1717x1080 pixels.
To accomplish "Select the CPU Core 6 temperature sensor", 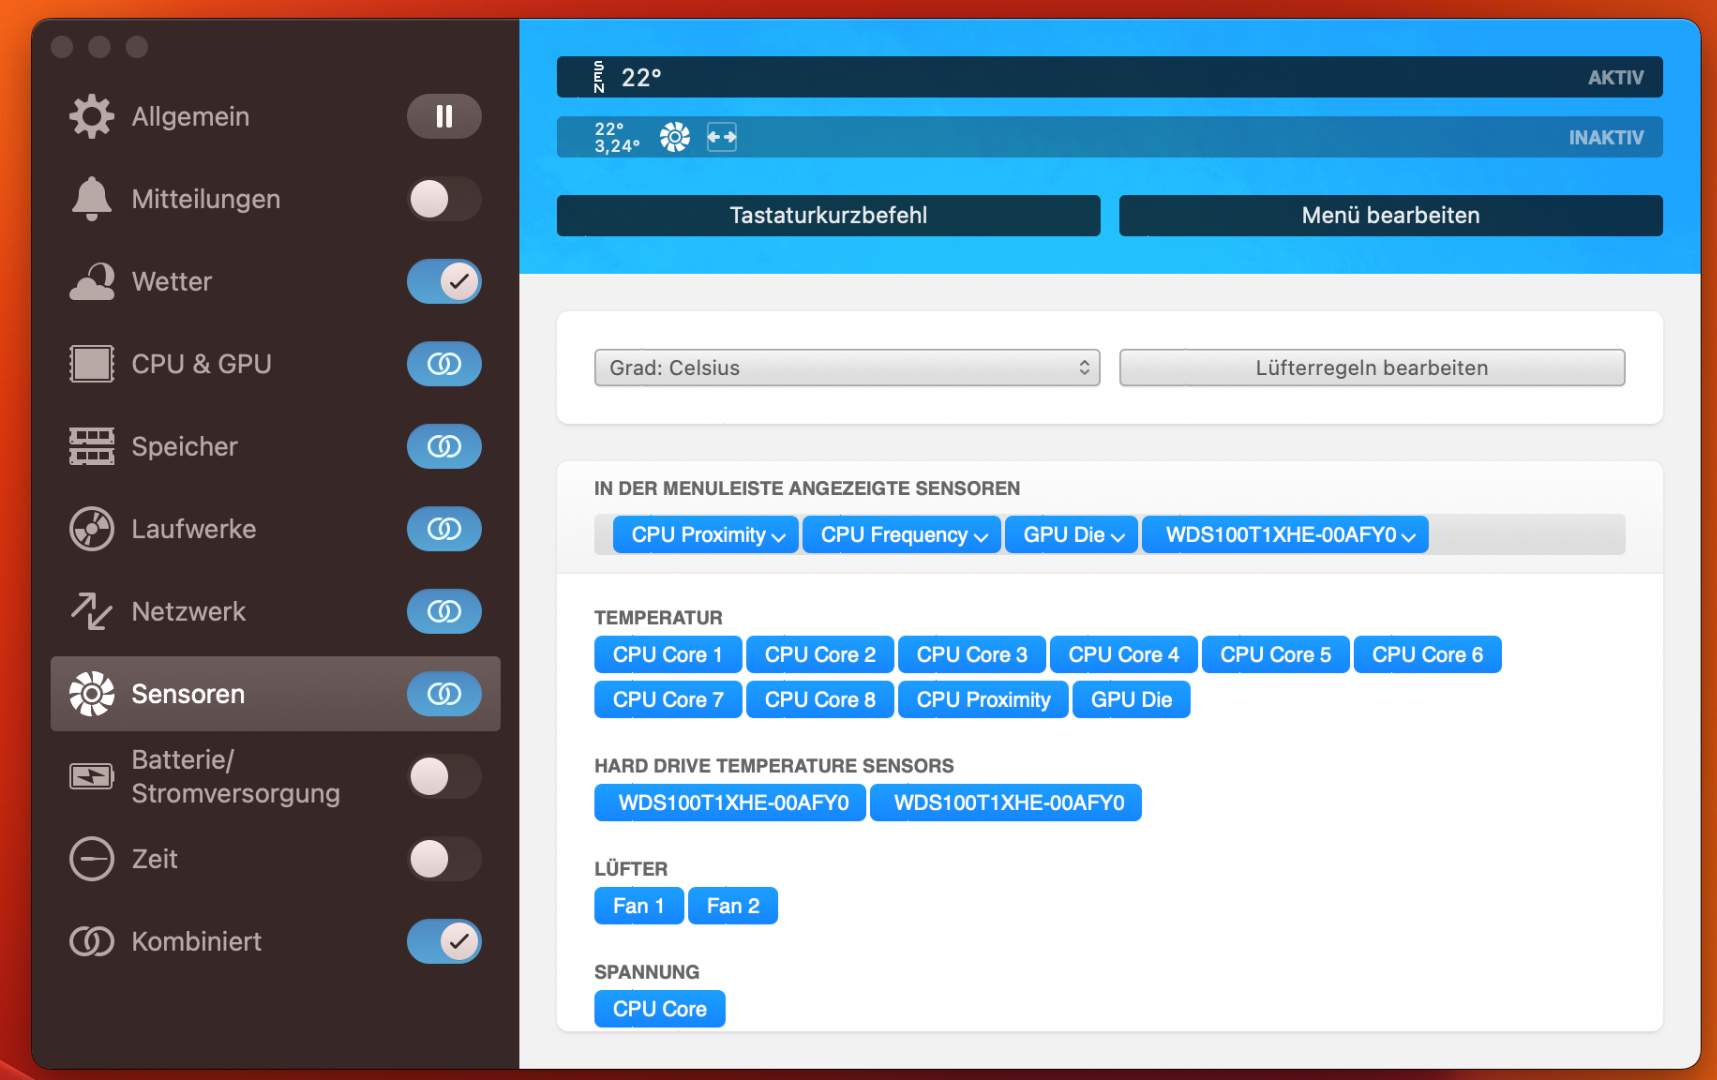I will pos(1428,655).
